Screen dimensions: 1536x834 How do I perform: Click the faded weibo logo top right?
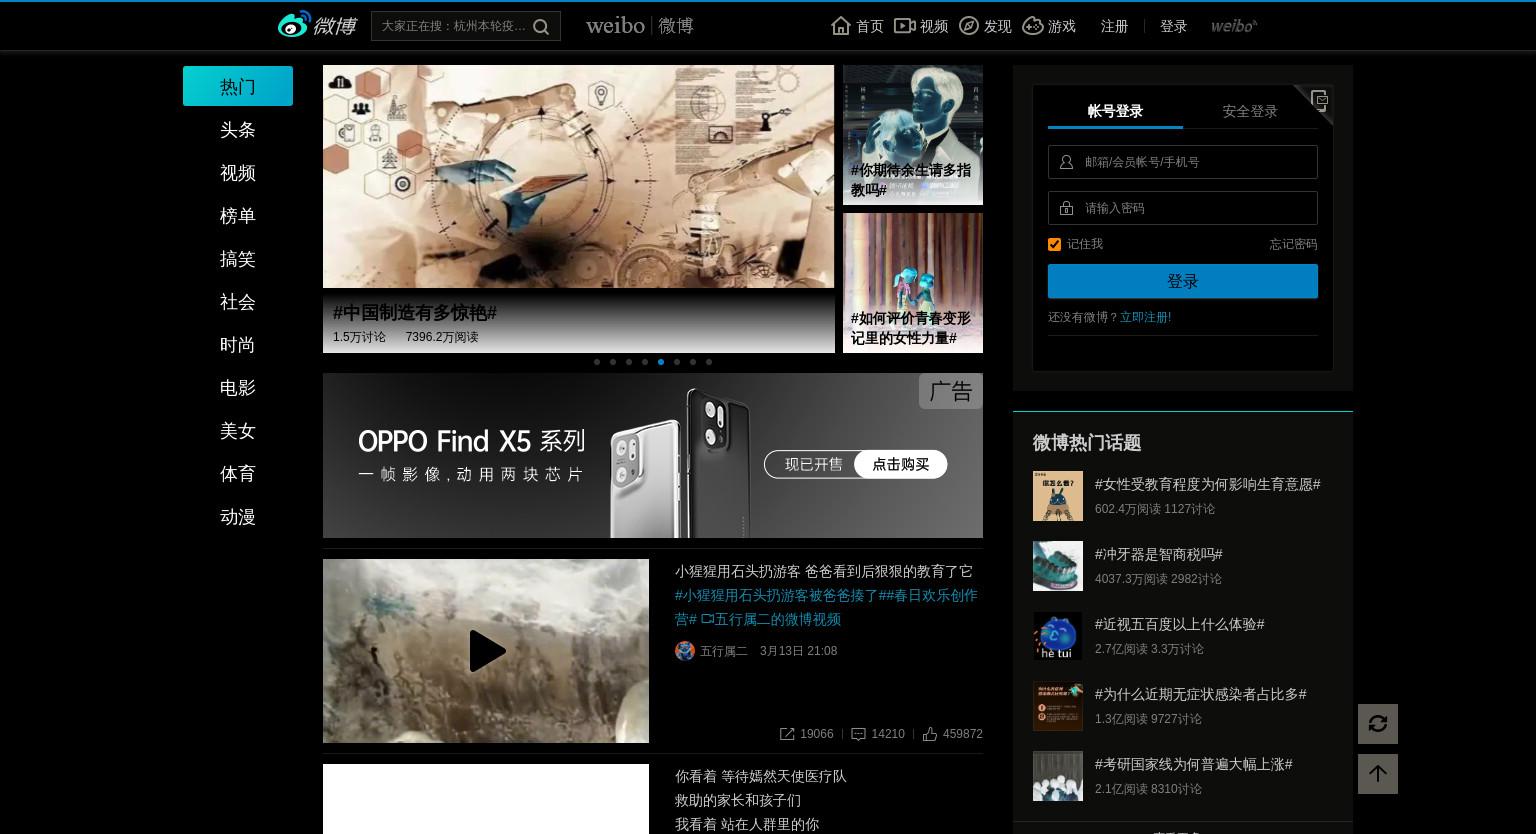(1234, 26)
